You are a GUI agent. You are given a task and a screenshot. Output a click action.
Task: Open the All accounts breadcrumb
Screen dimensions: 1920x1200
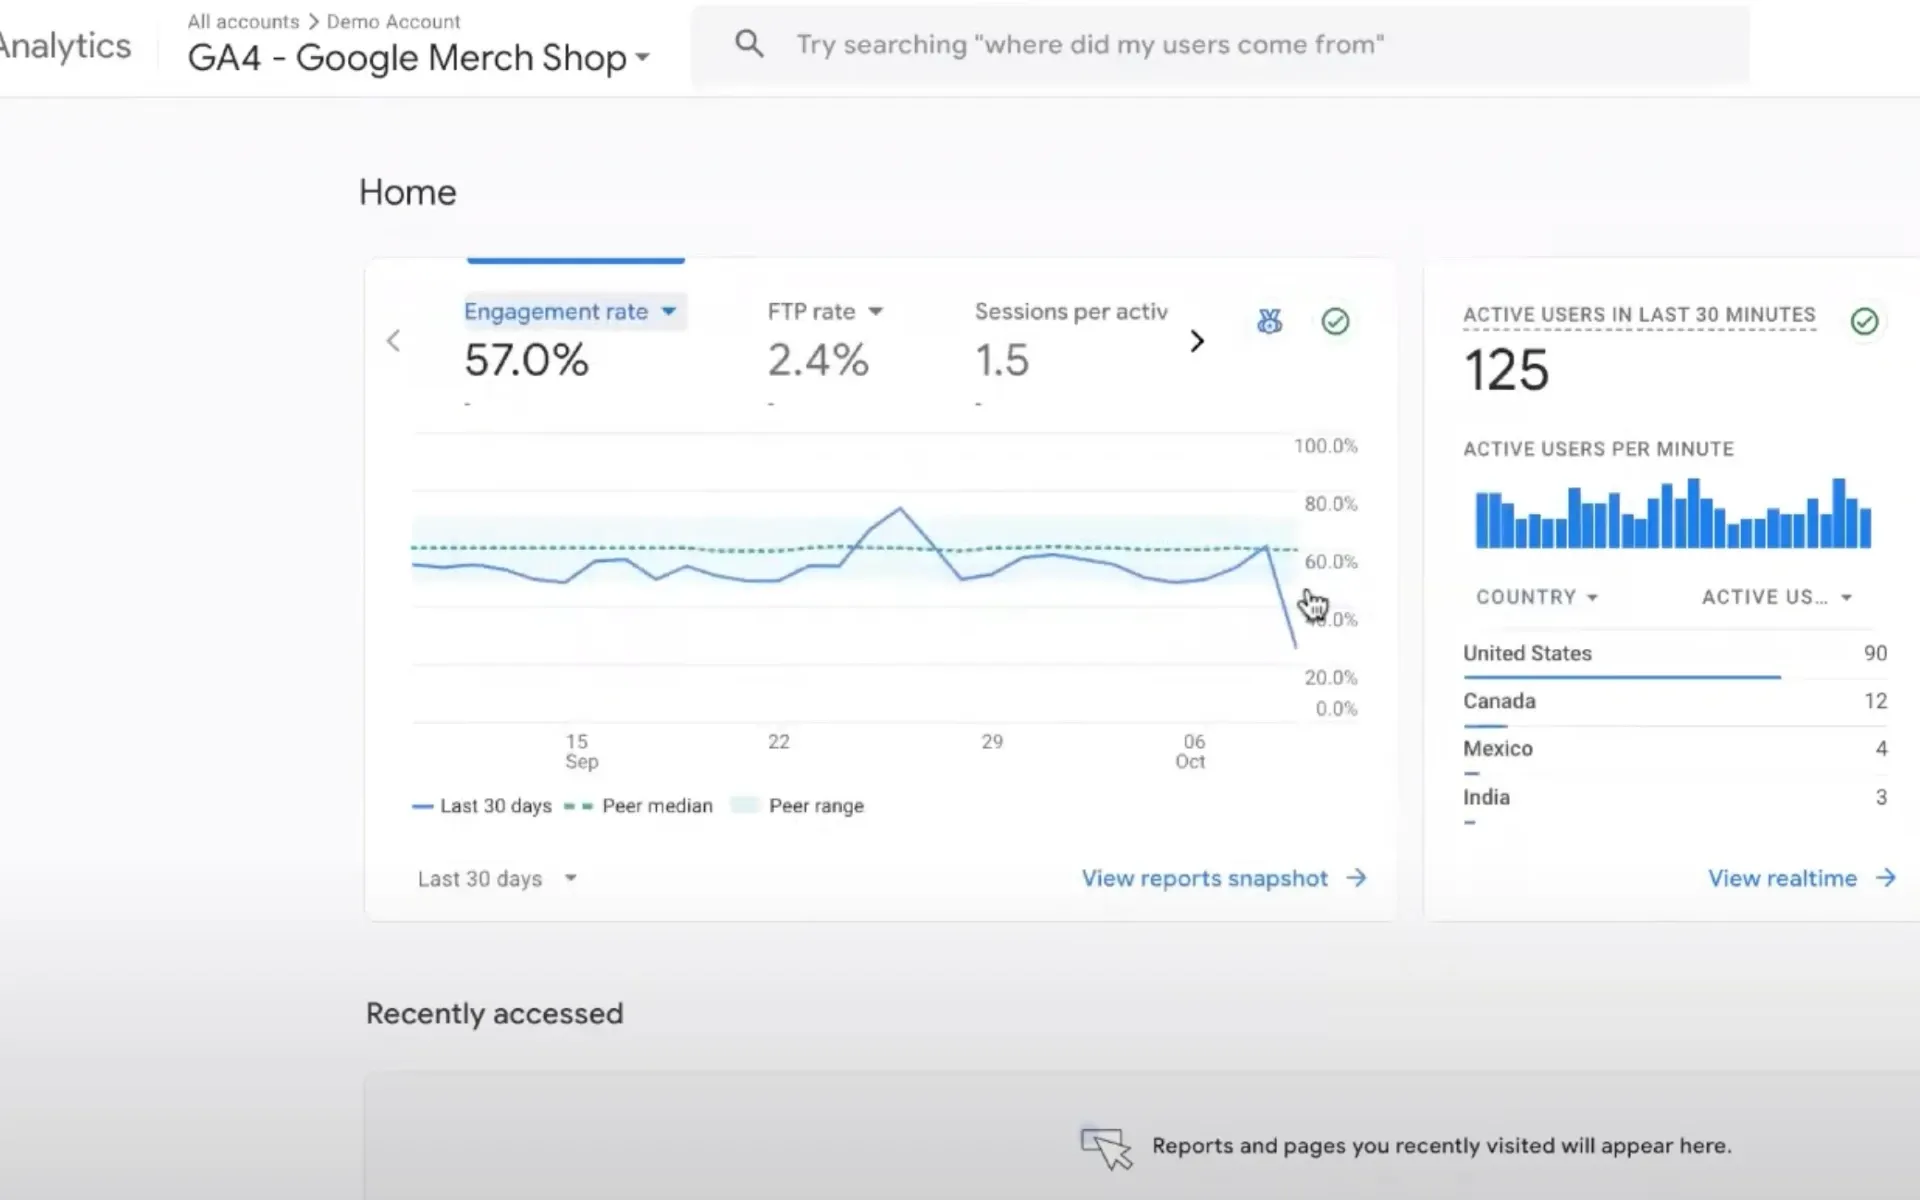(243, 21)
